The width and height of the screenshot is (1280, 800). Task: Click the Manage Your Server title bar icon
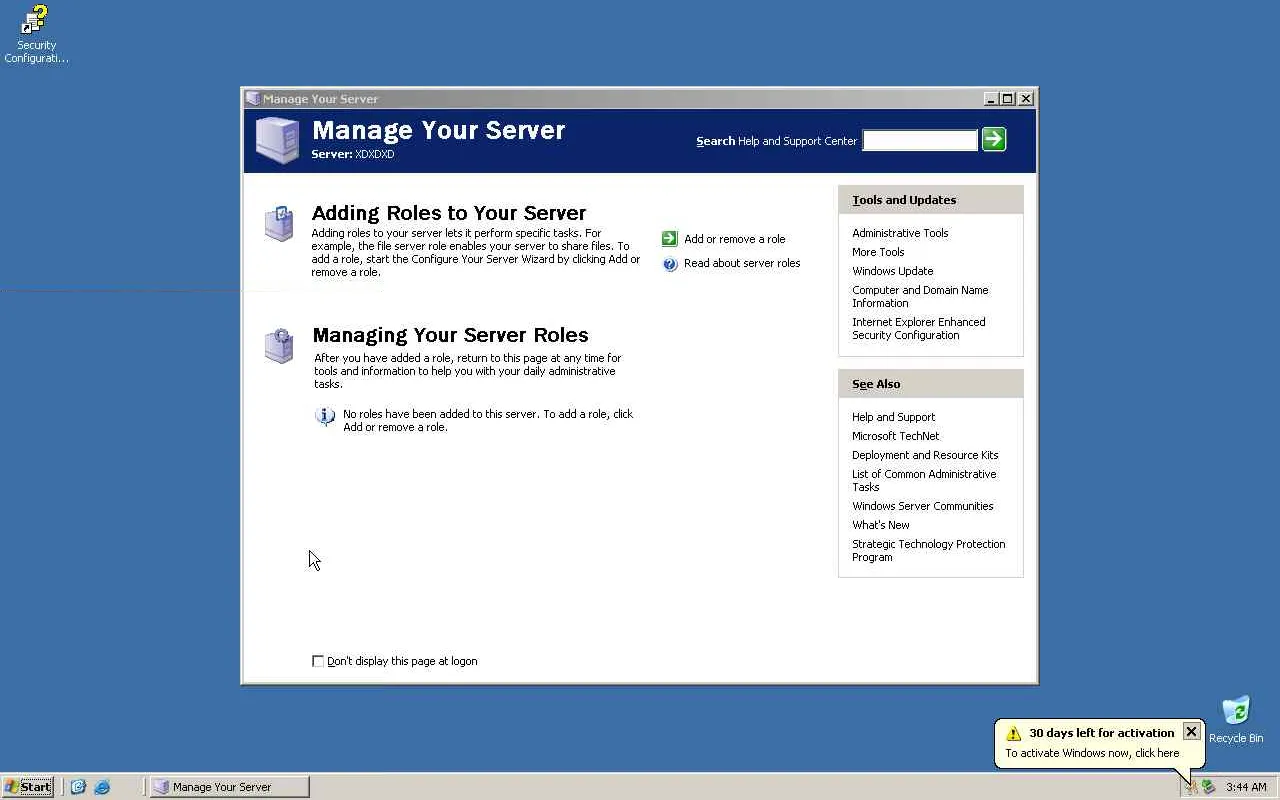tap(253, 99)
